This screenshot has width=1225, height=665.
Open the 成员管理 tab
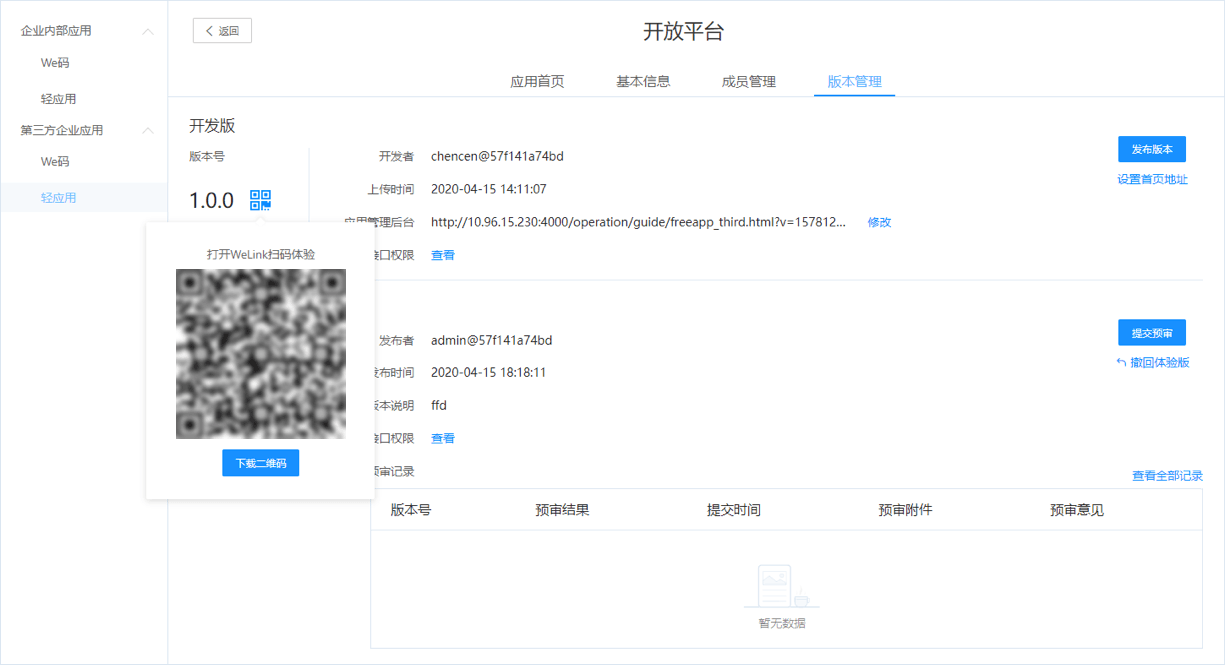point(749,81)
